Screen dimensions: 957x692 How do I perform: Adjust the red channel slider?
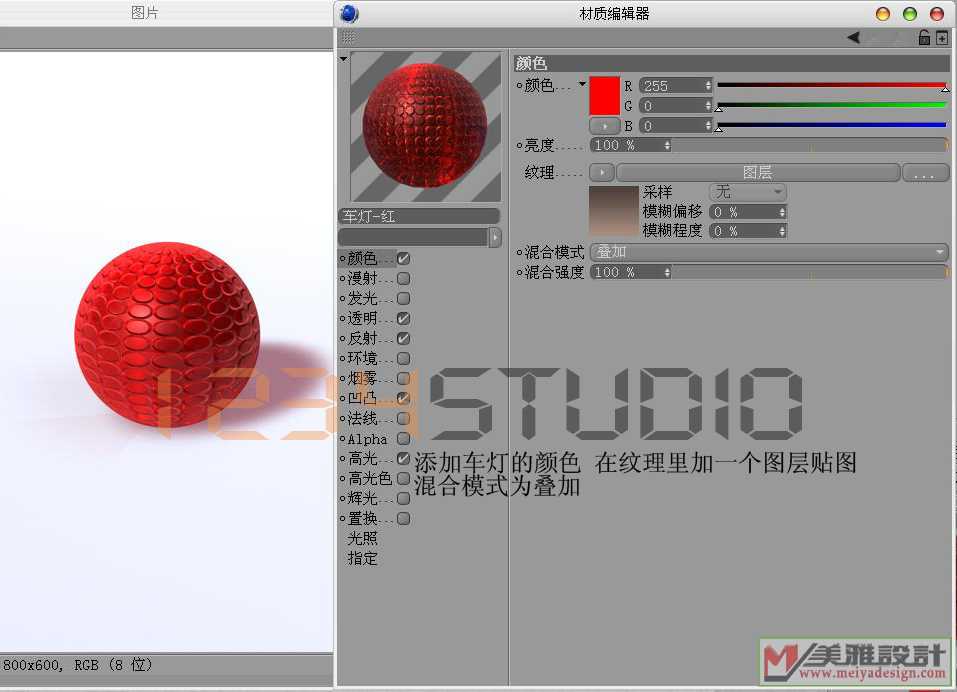[832, 86]
